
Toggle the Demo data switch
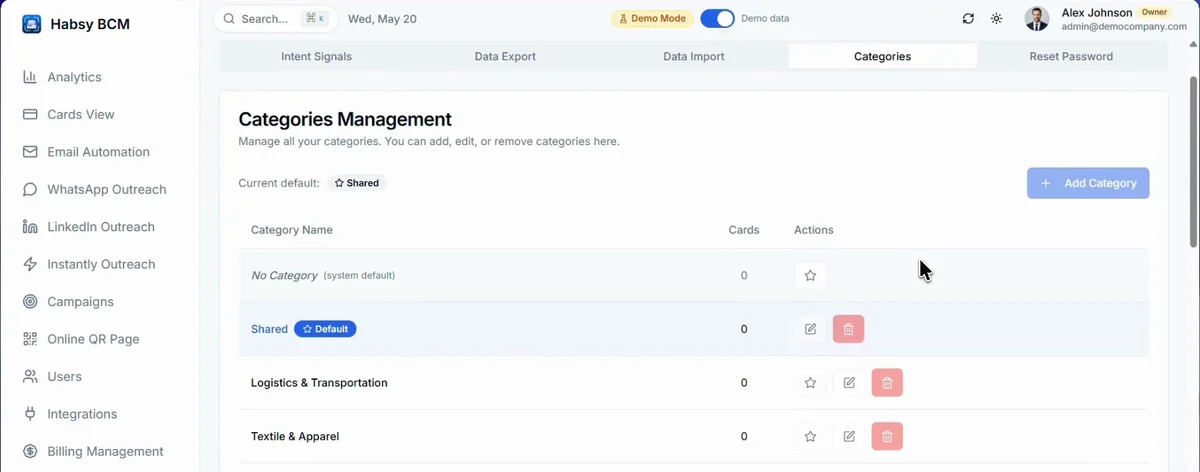(717, 19)
